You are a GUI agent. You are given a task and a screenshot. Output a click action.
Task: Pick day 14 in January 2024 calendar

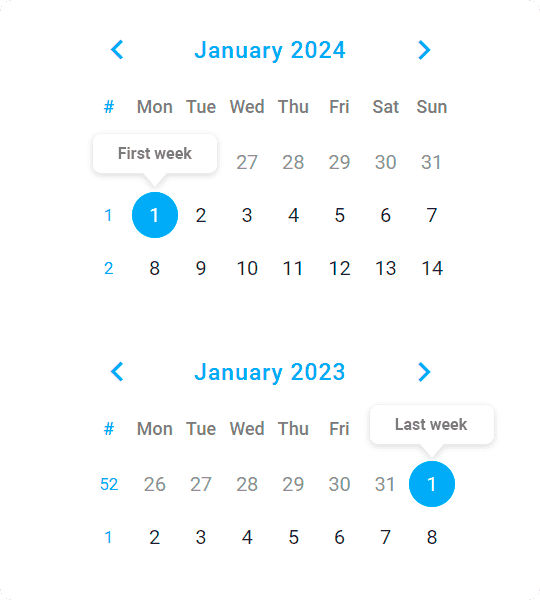[432, 268]
